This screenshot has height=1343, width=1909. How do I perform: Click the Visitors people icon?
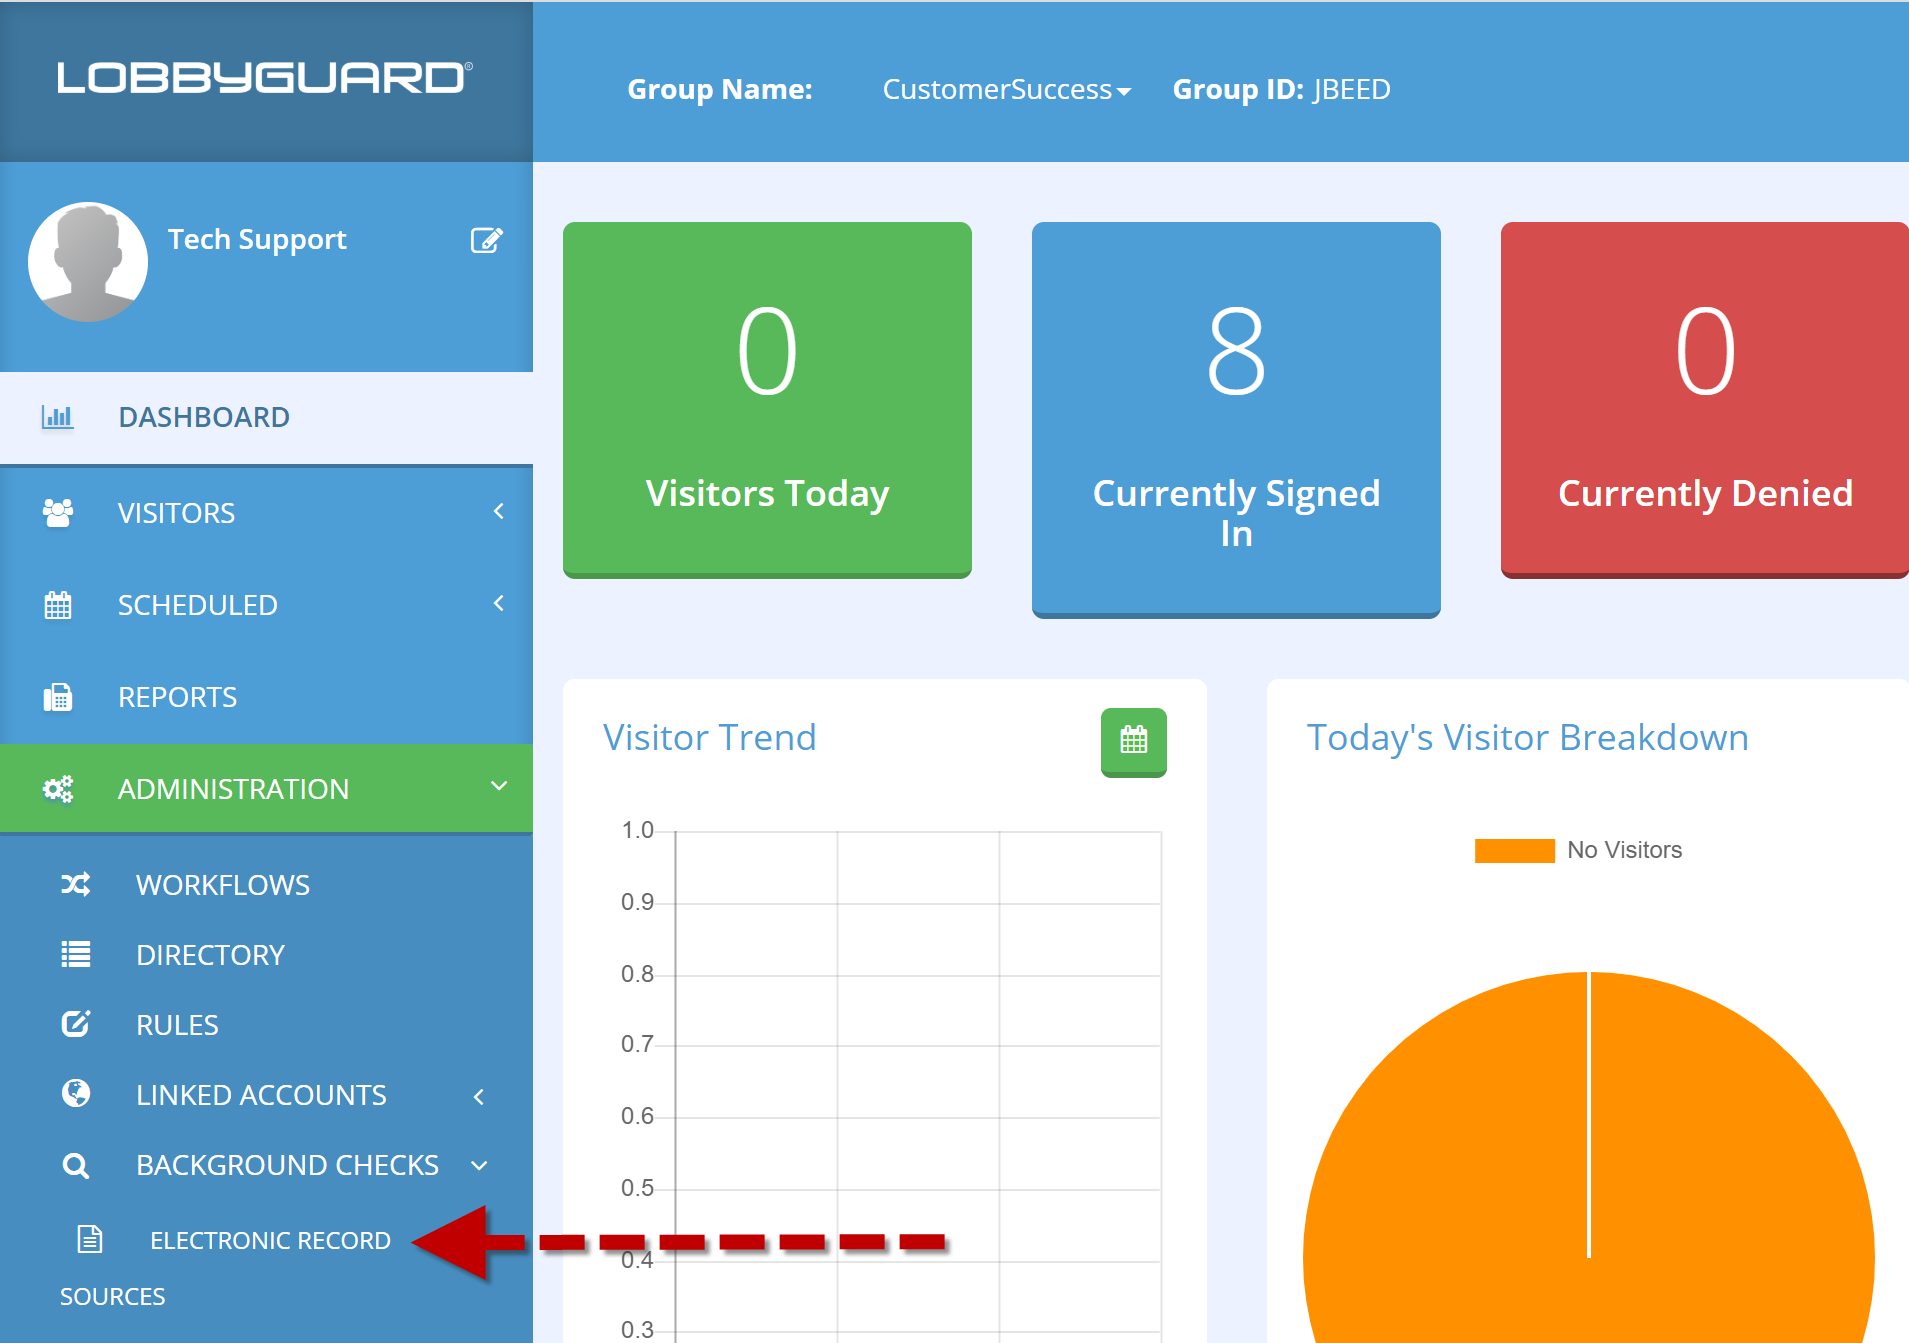pos(57,513)
